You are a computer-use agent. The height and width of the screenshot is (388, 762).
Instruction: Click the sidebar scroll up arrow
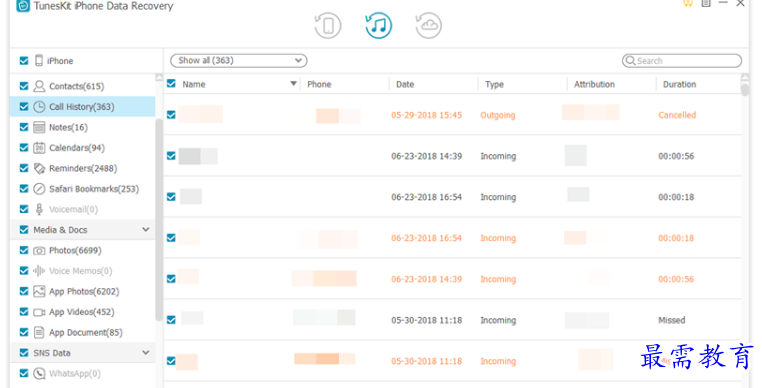pos(159,77)
